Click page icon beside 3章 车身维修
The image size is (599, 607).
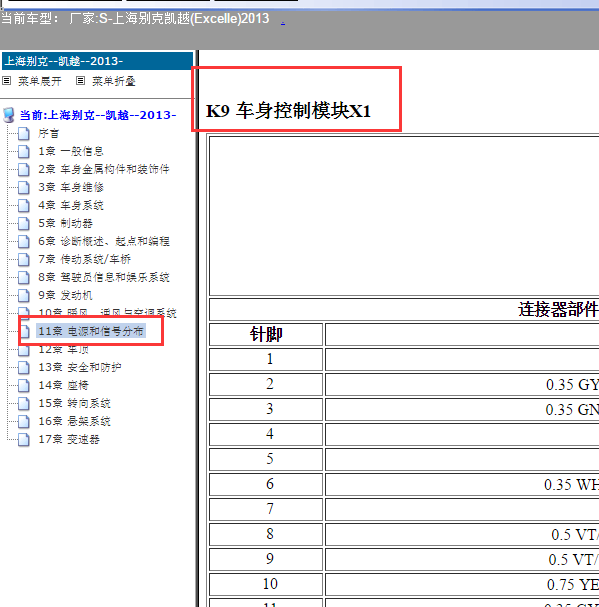coord(24,187)
